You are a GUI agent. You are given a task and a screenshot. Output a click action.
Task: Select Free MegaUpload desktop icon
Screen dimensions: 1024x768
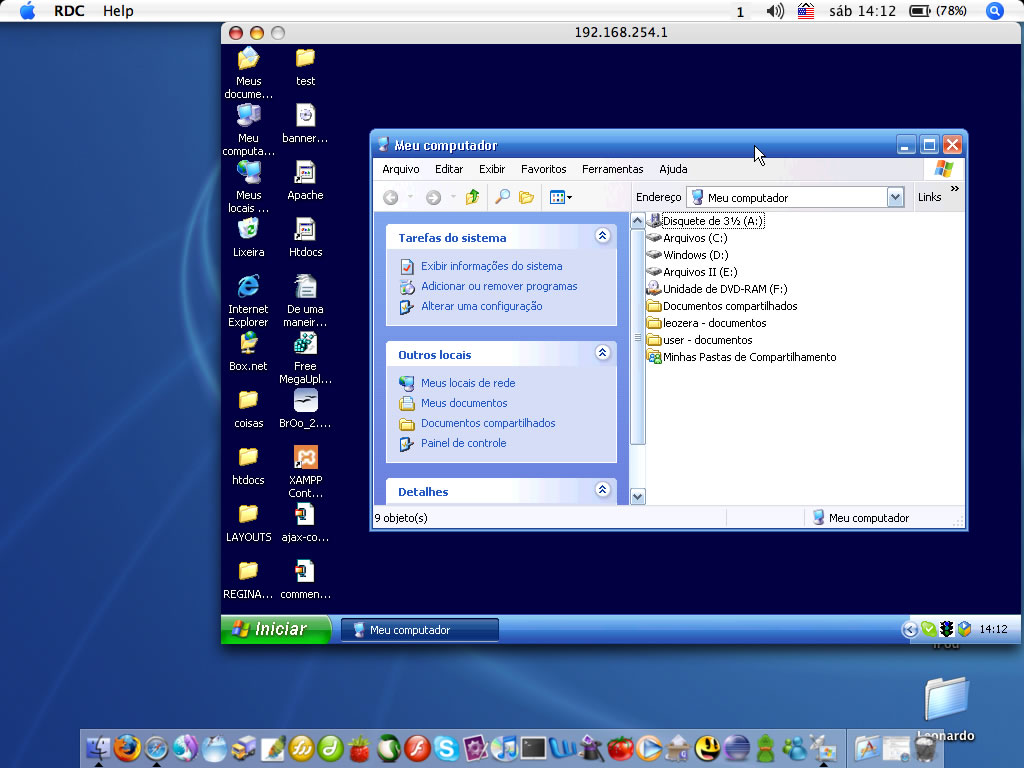click(x=305, y=357)
